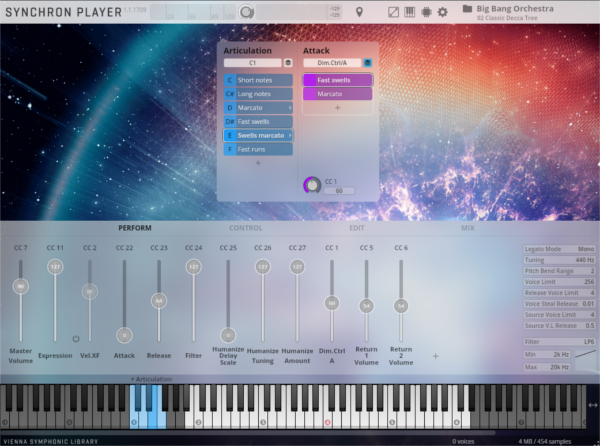
Task: Open settings with the gear icon
Action: click(x=442, y=12)
